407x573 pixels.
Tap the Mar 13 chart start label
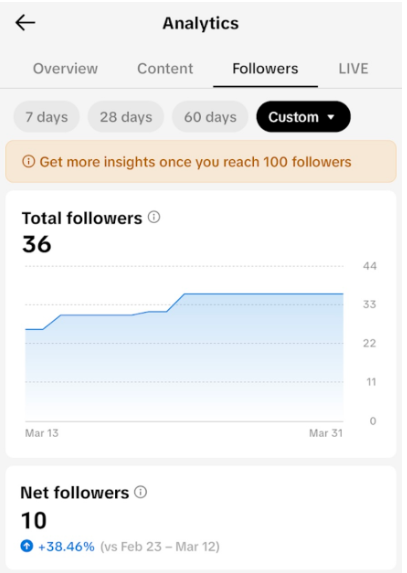click(x=42, y=433)
